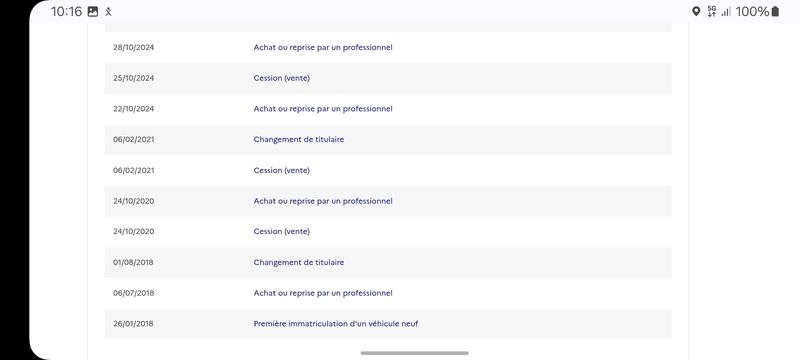Open the 22/10/2024 Achat ou reprise entry
Image resolution: width=800 pixels, height=360 pixels.
click(x=388, y=109)
